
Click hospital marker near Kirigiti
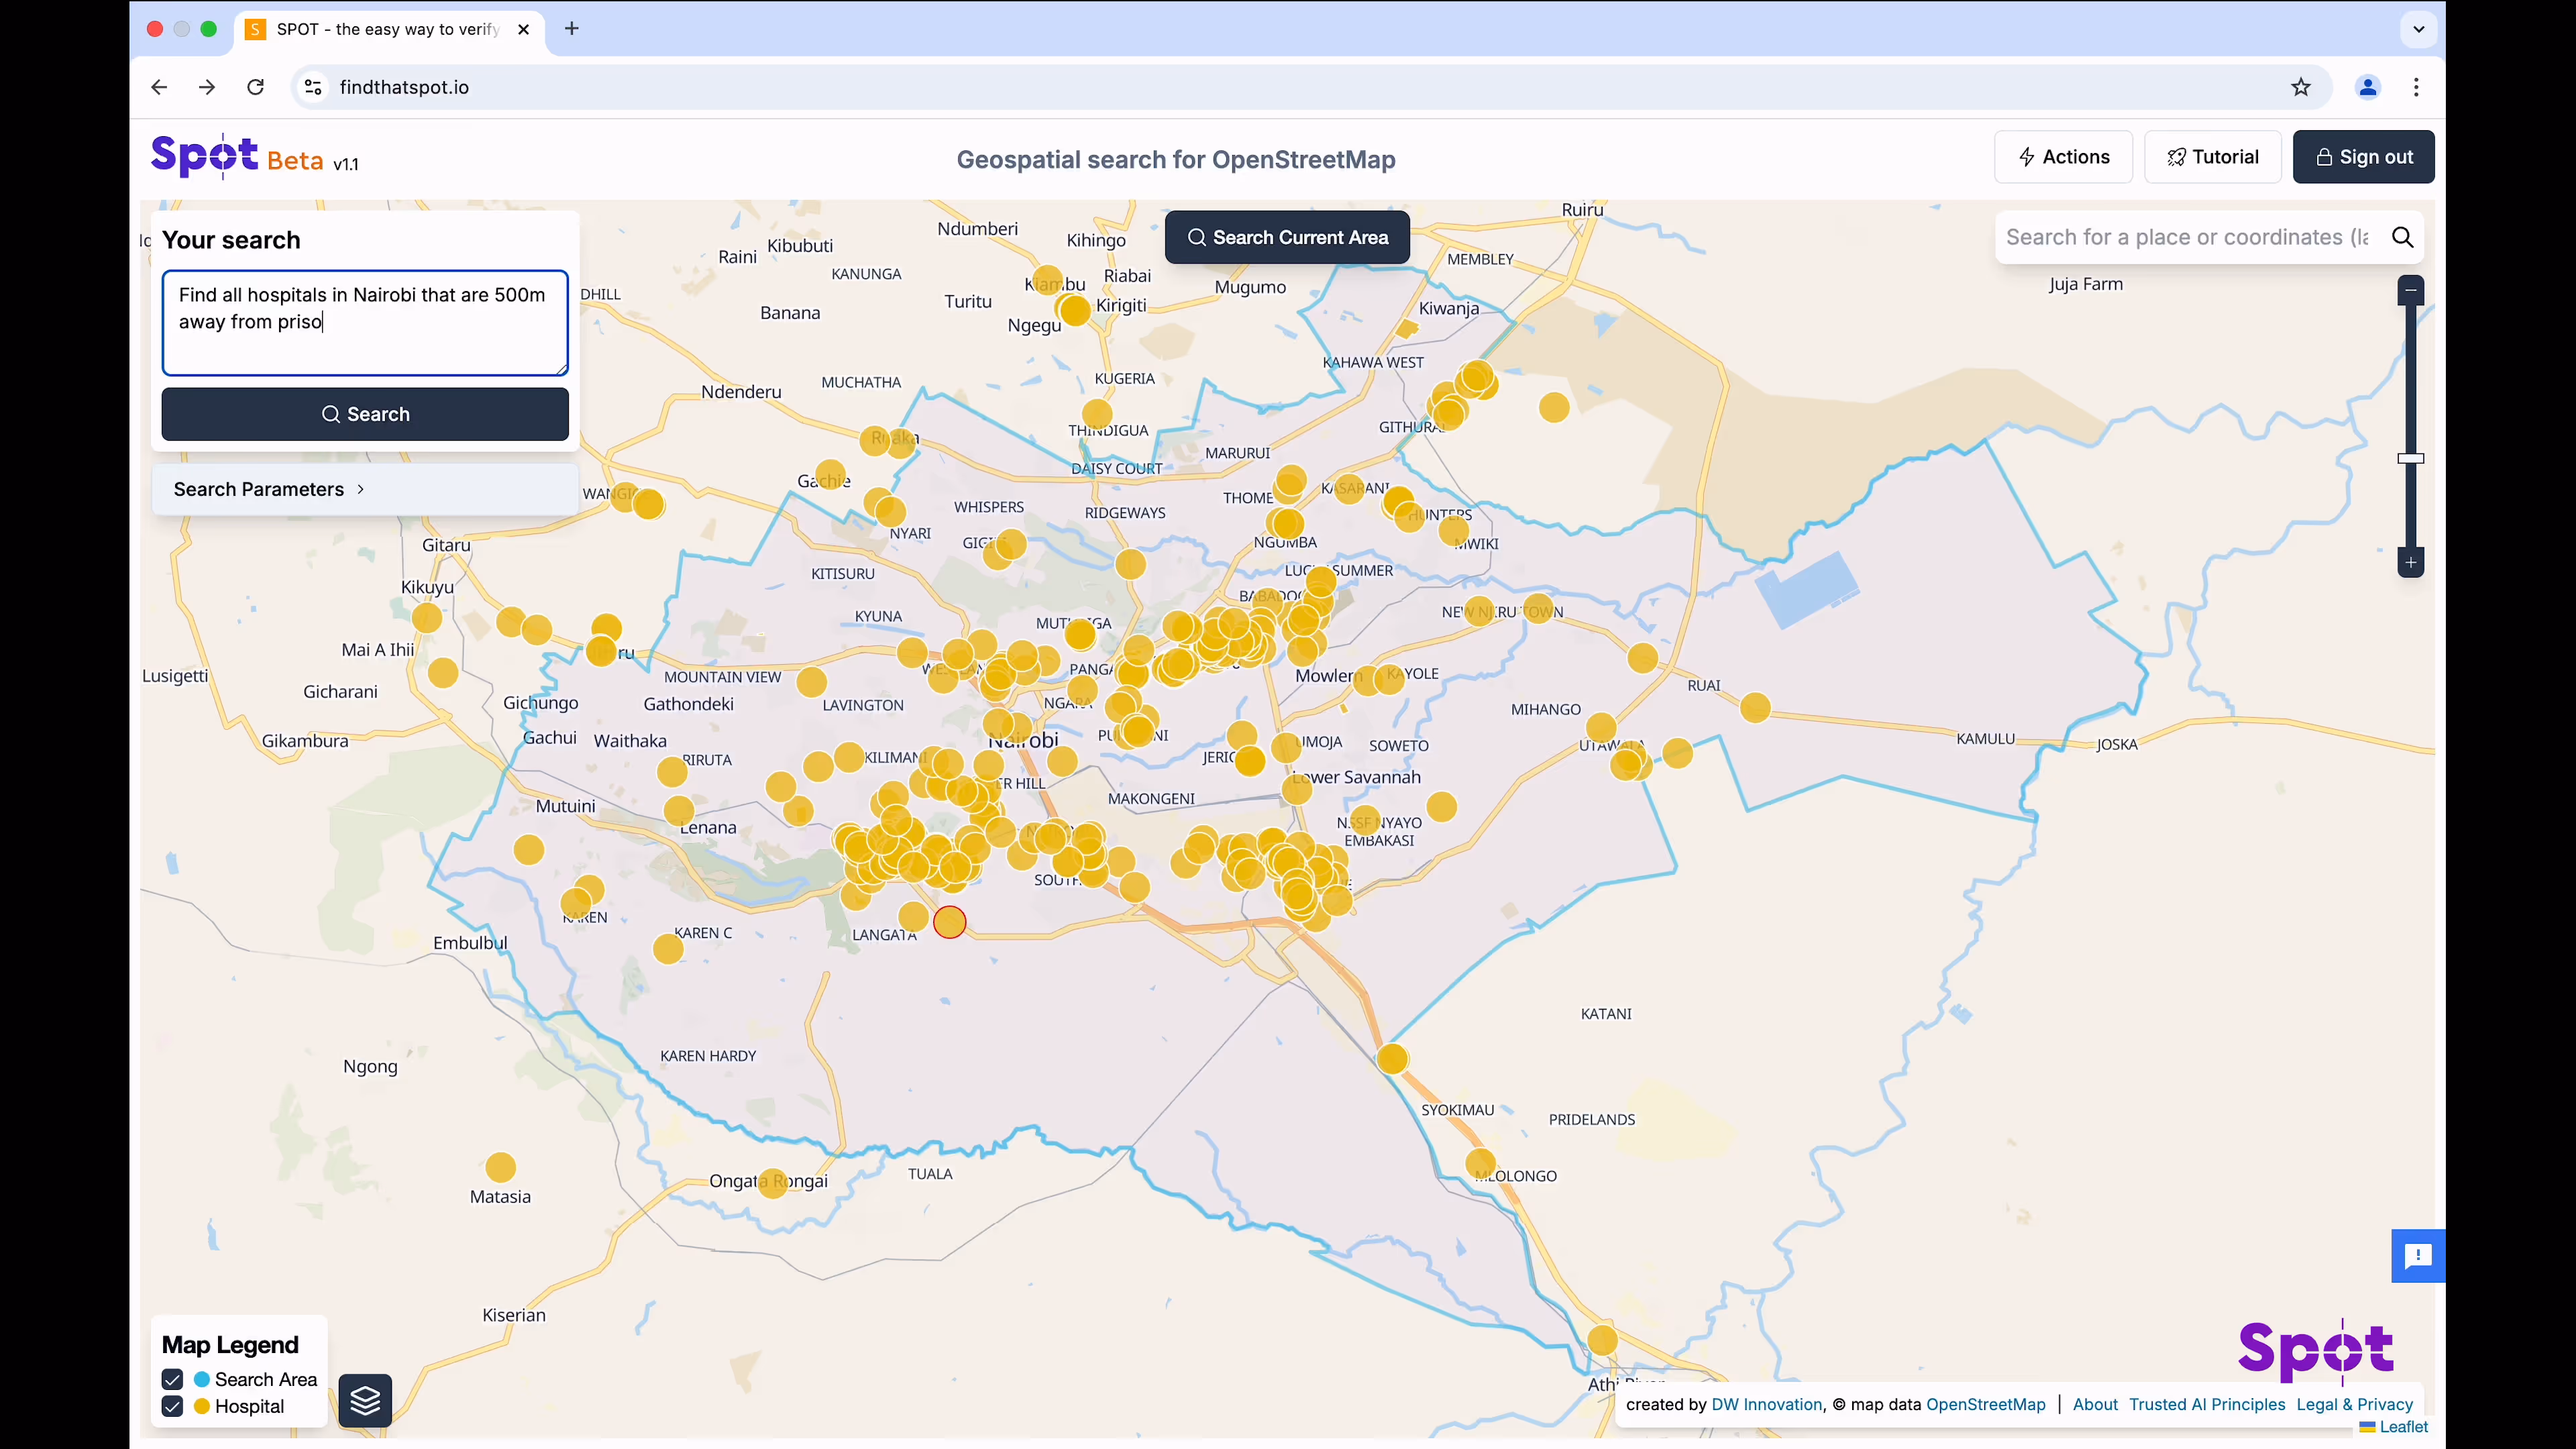point(1075,311)
